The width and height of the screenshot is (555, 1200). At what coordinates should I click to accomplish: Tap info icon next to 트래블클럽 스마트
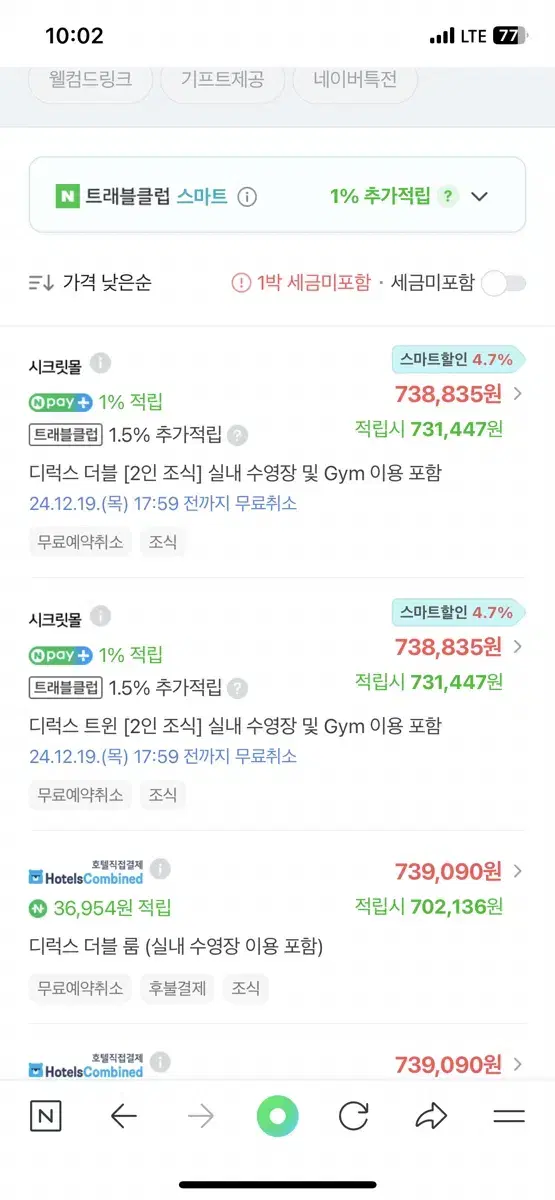click(x=247, y=196)
